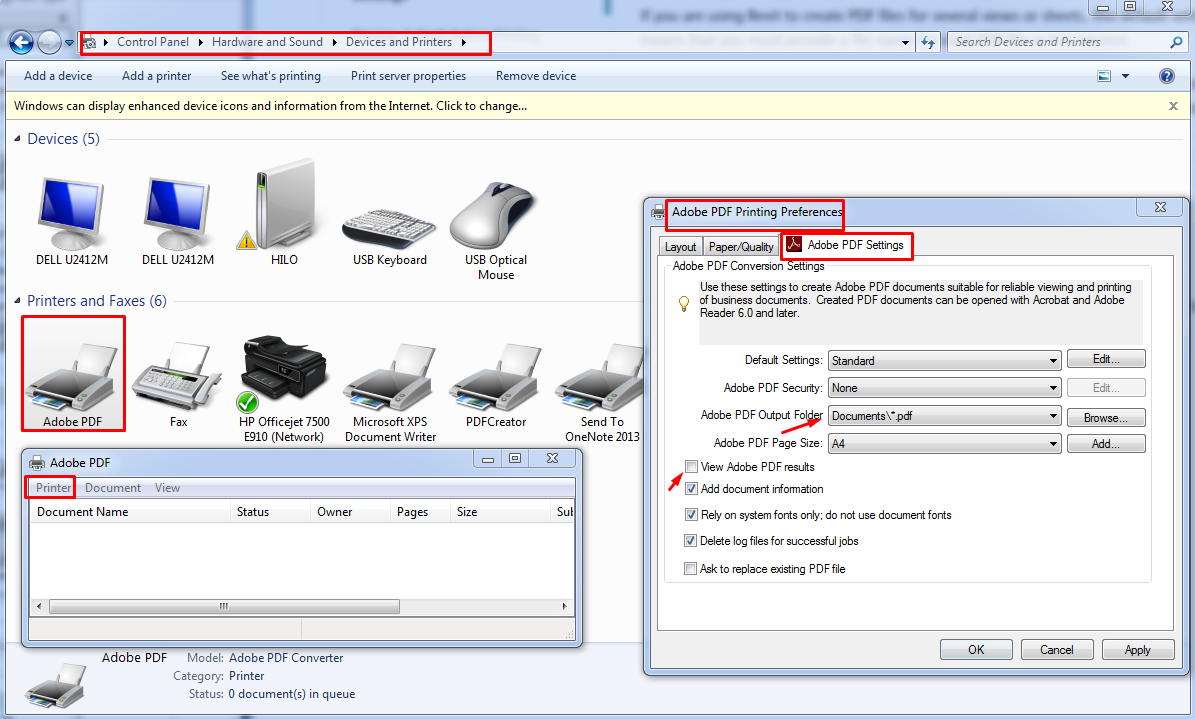
Task: Click the lightbulb tip icon
Action: 684,303
